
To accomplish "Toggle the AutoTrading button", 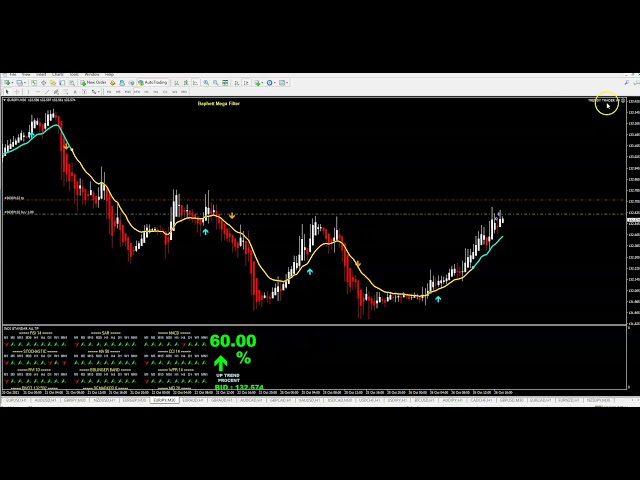I will pos(152,82).
